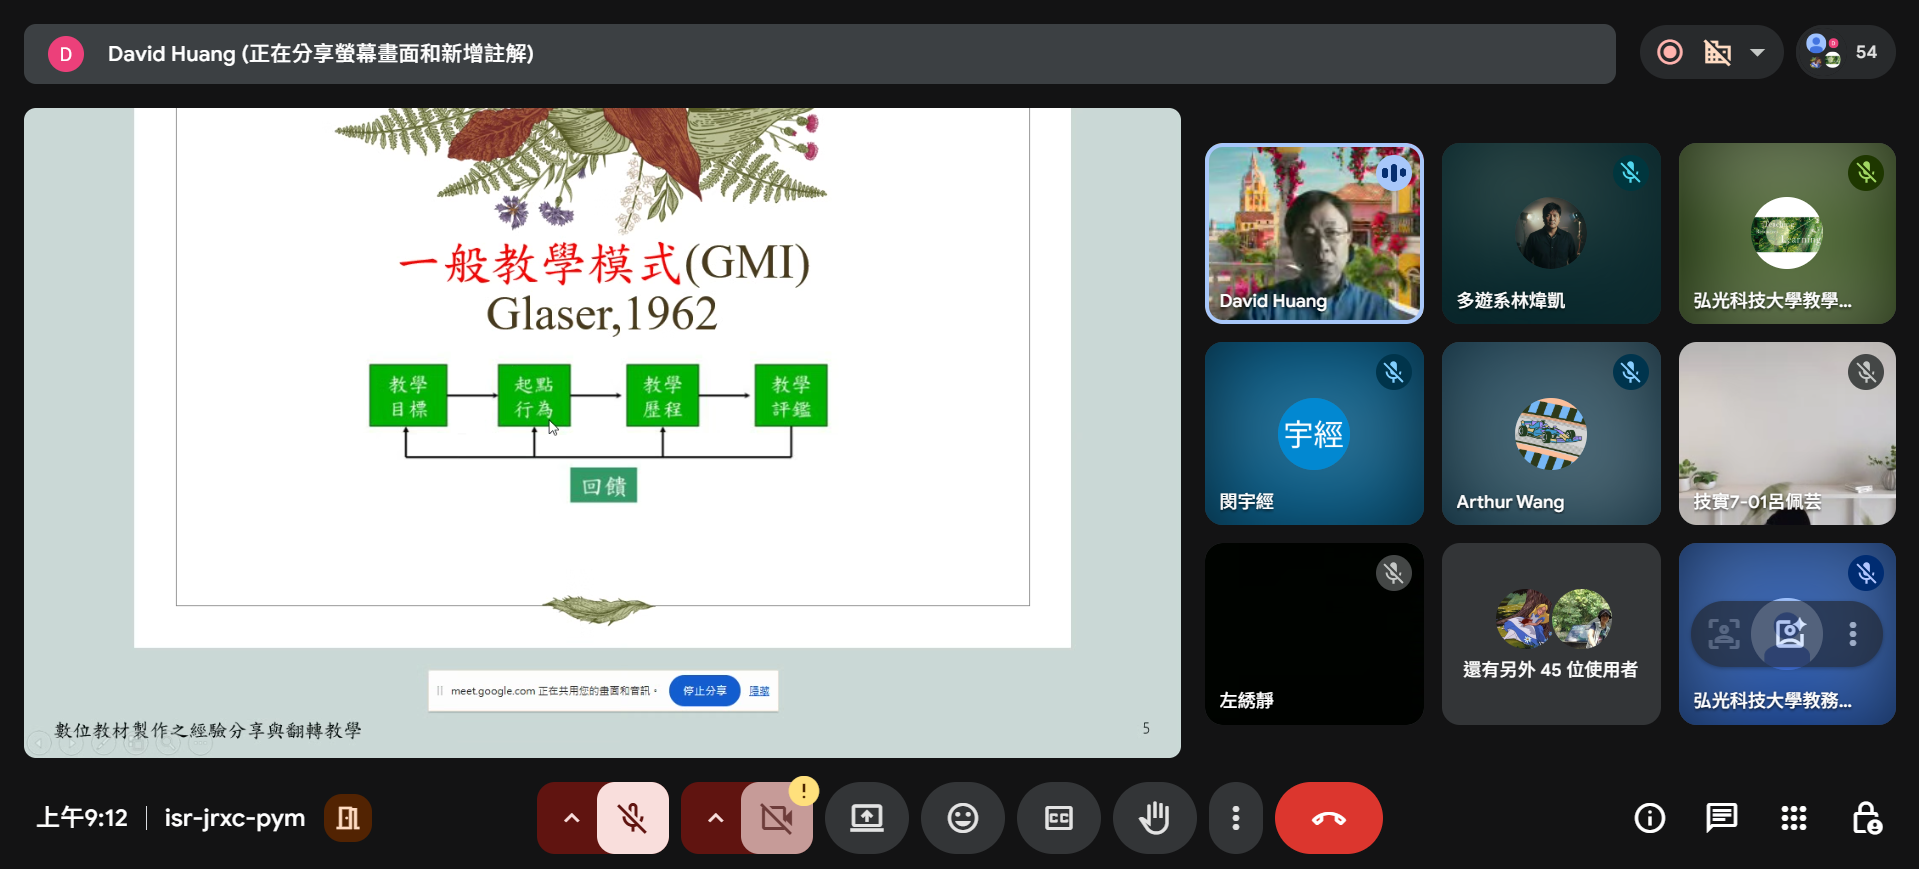Open the chat messages panel
Viewport: 1919px width, 869px height.
pyautogui.click(x=1721, y=818)
